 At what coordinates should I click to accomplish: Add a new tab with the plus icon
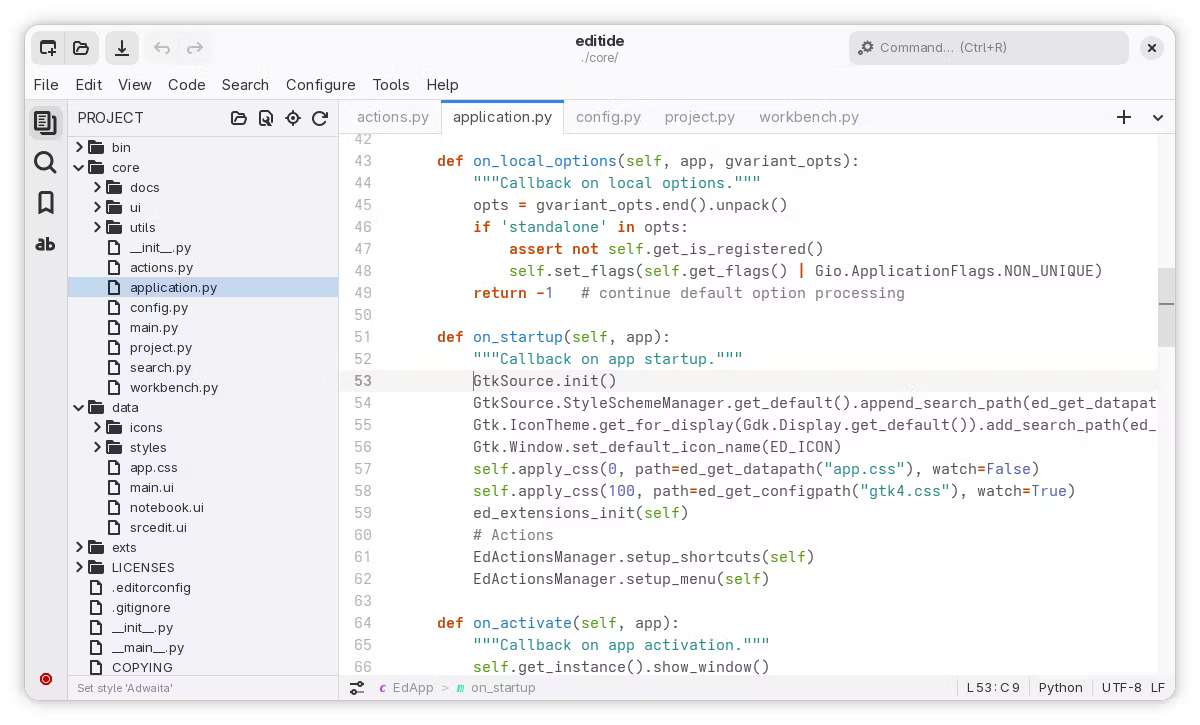(1124, 117)
